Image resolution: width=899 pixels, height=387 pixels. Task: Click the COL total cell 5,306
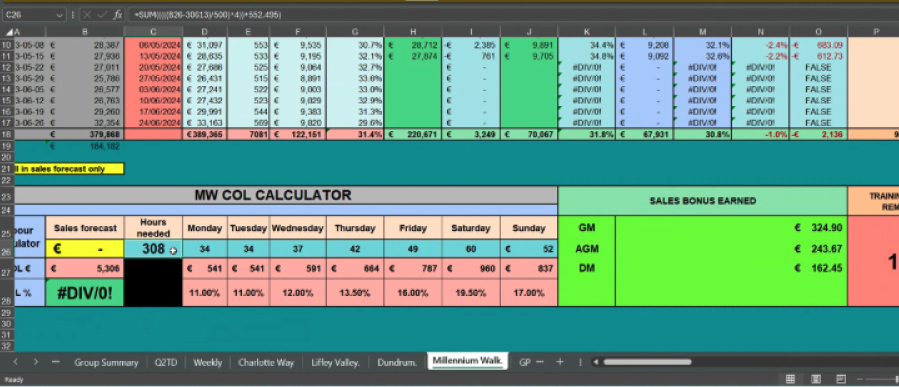pos(85,268)
